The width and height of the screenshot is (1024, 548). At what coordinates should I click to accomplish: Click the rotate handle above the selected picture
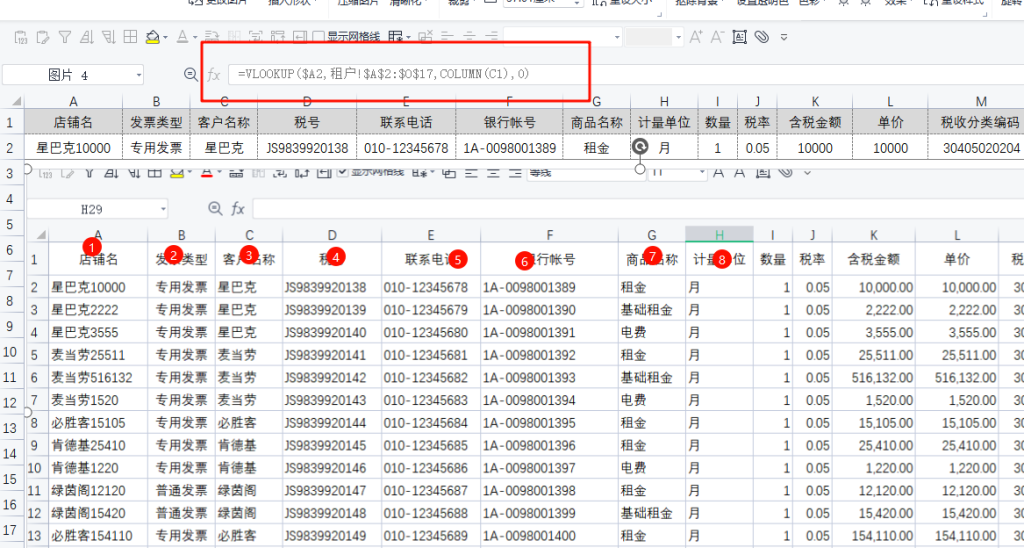(x=641, y=147)
